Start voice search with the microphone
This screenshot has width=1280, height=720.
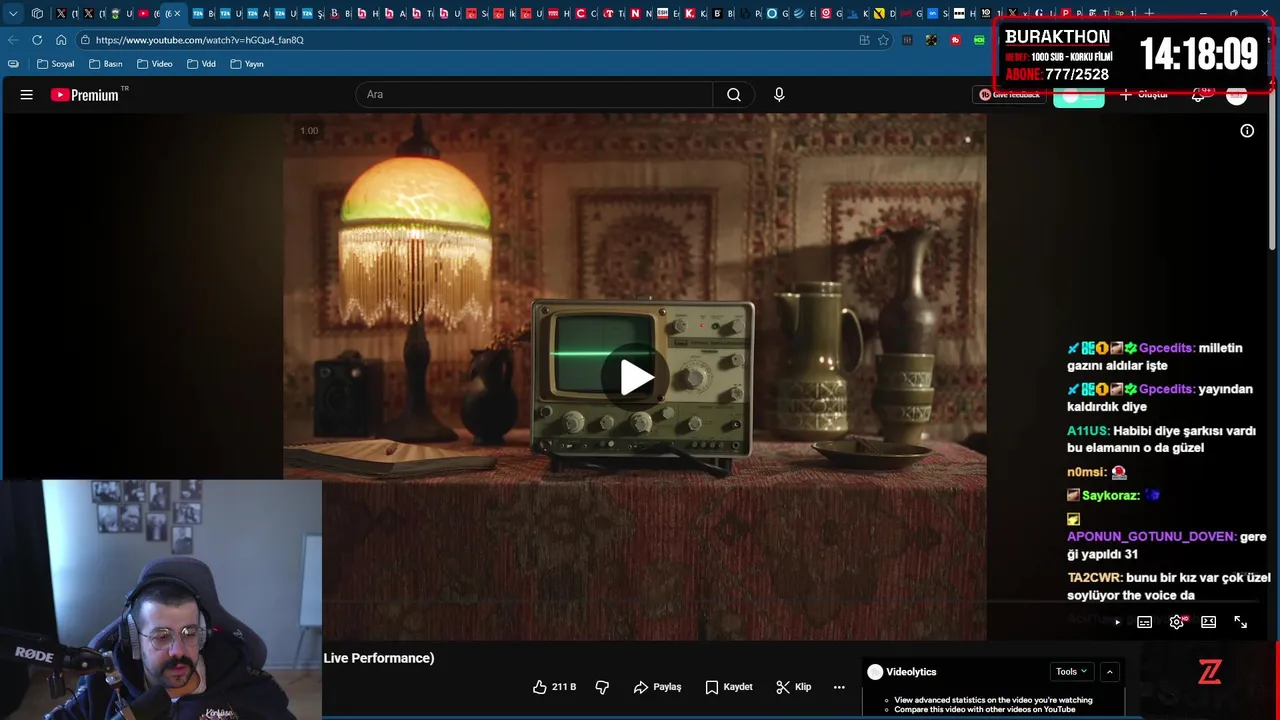point(779,94)
